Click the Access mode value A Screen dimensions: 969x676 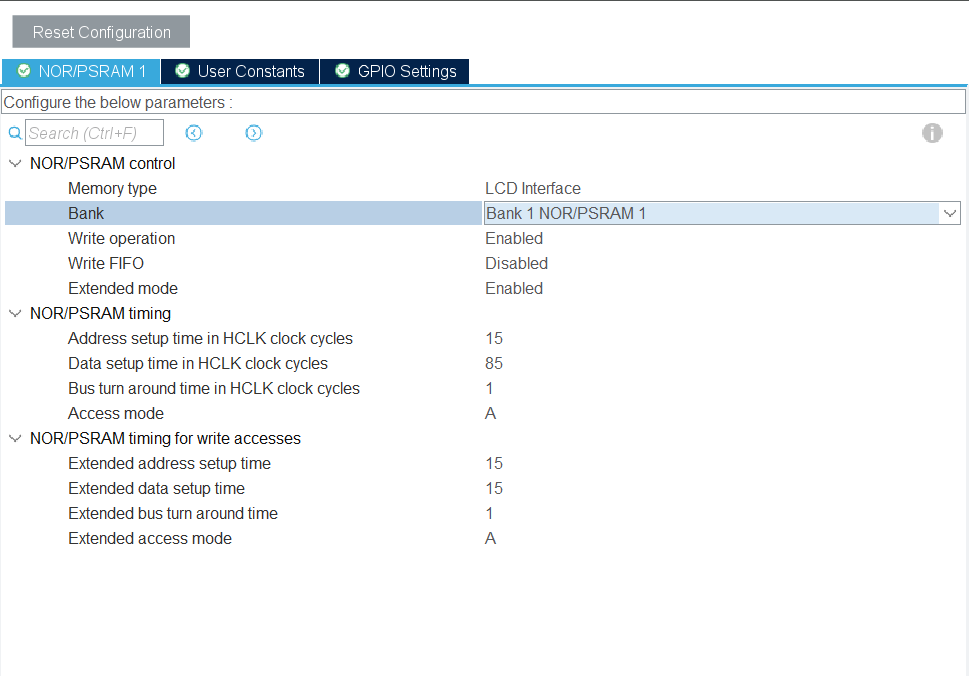(491, 413)
